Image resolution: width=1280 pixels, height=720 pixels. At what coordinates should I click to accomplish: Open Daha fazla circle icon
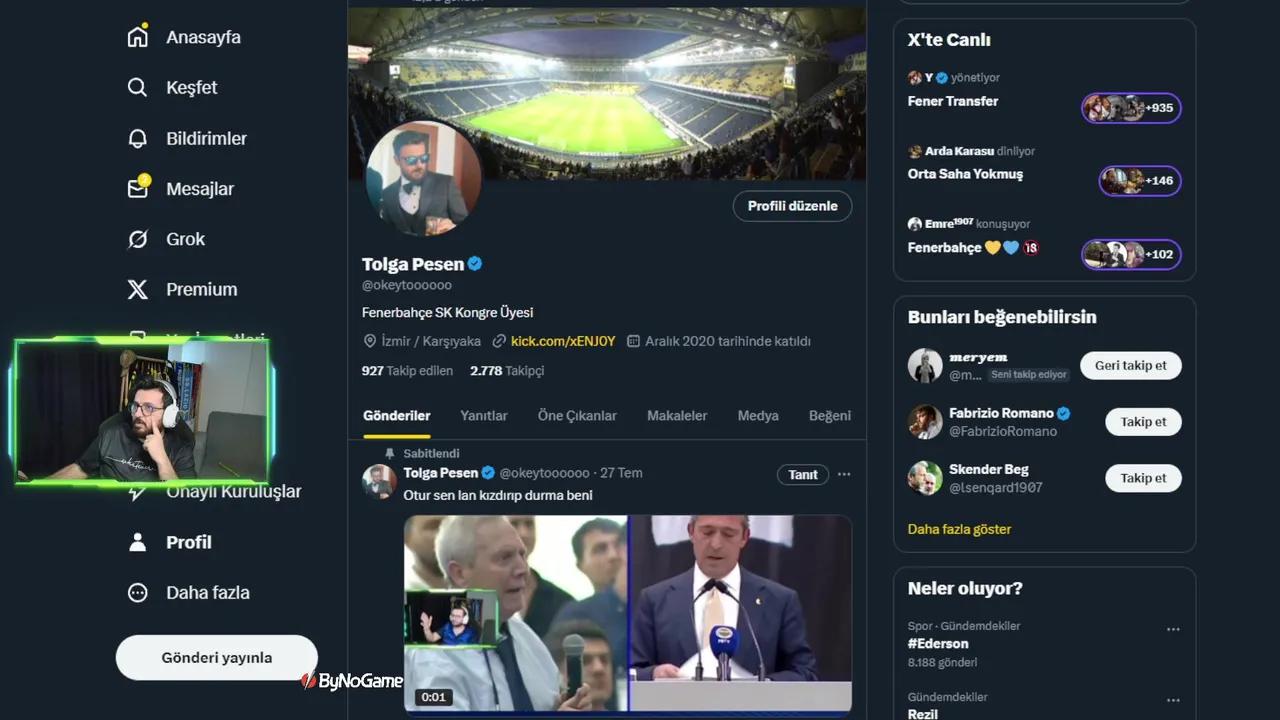pyautogui.click(x=138, y=593)
